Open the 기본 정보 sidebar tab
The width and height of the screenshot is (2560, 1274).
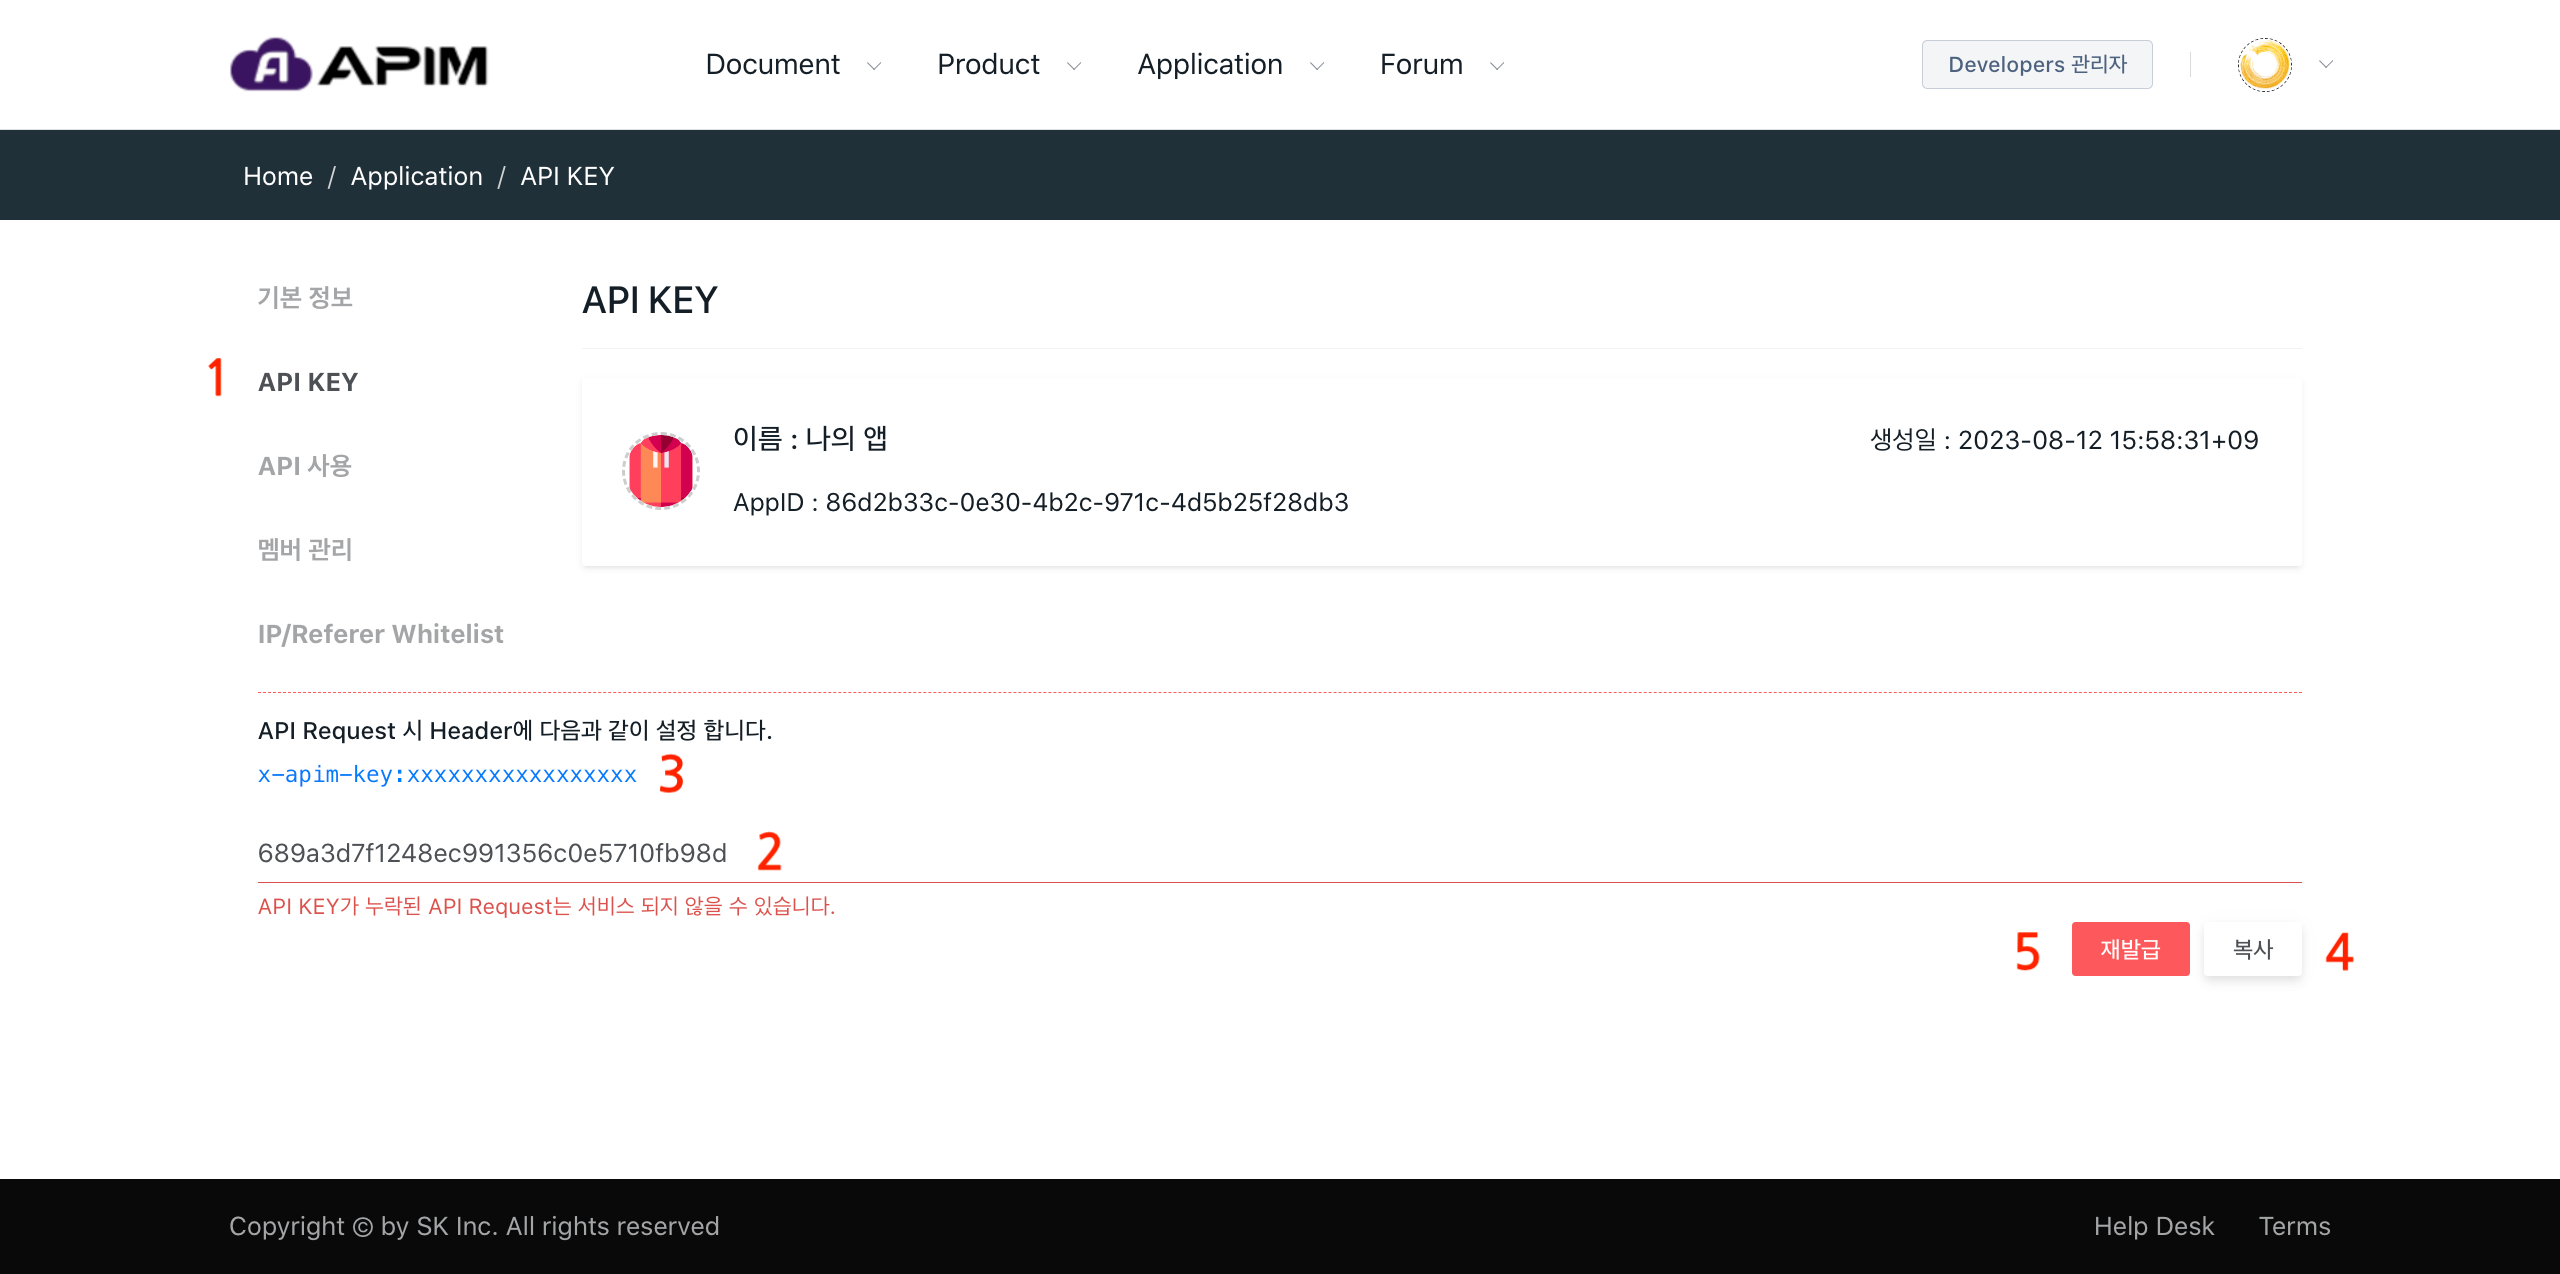coord(305,297)
